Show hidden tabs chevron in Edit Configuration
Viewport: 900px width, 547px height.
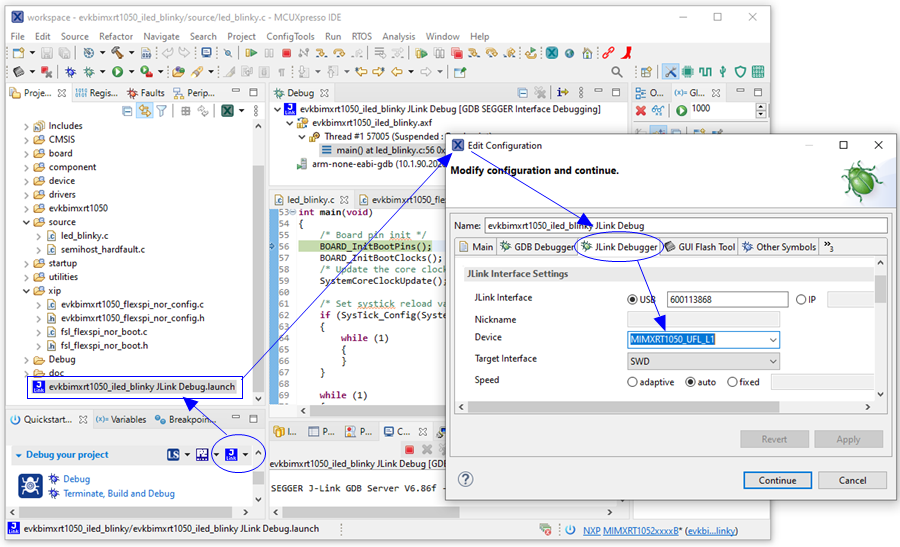point(828,246)
